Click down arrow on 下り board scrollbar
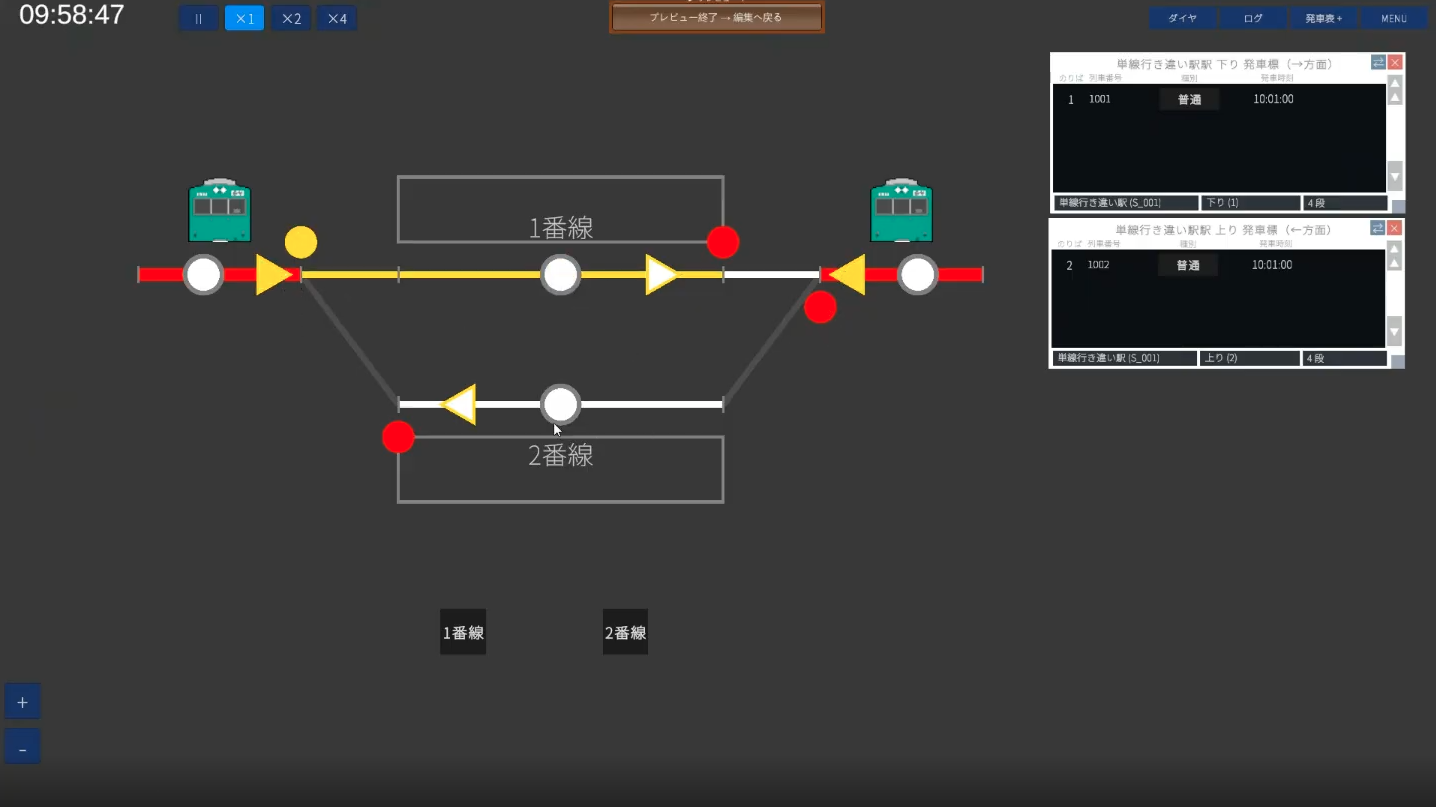Viewport: 1436px width, 807px height. 1395,176
